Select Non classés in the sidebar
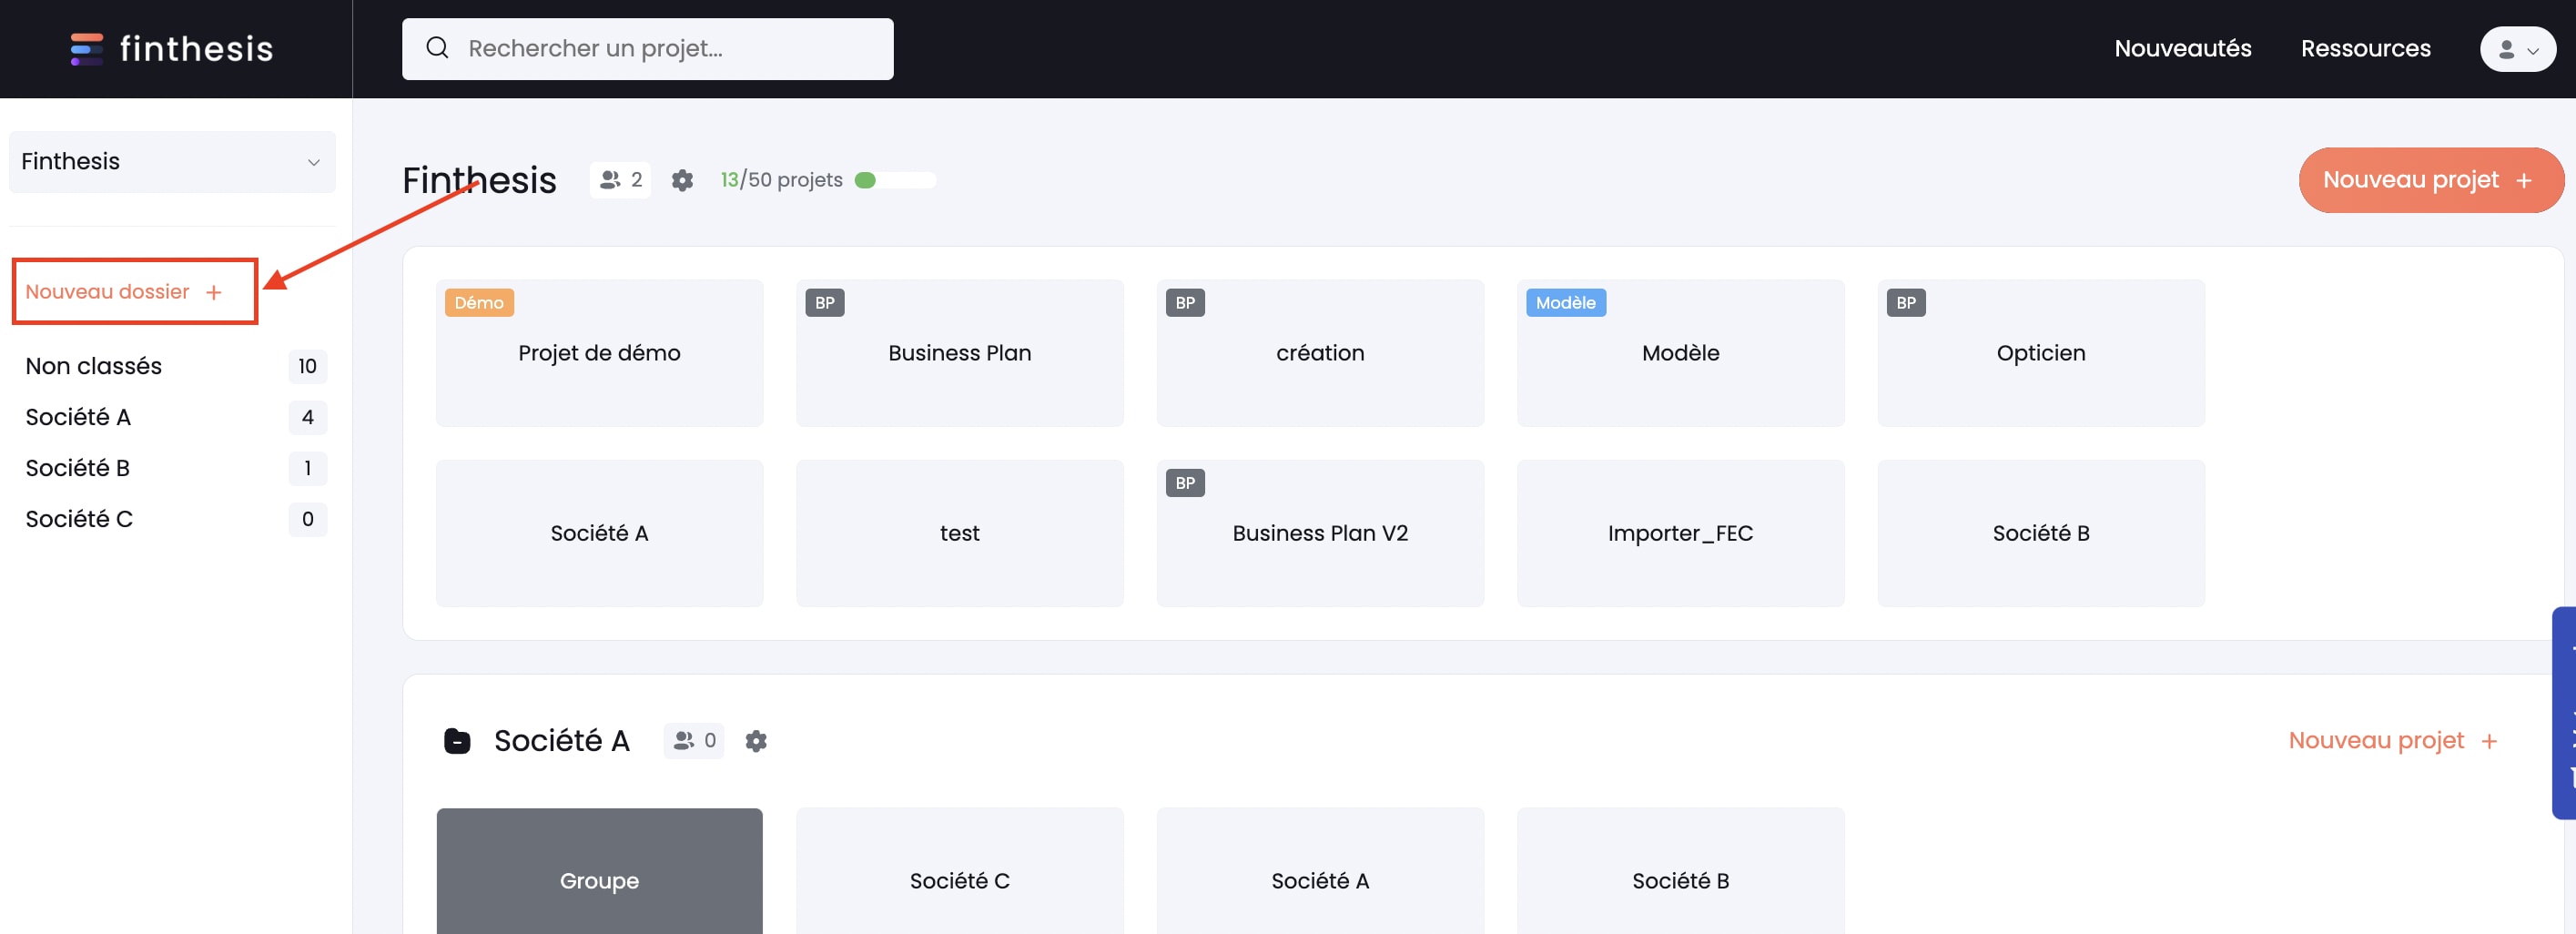2576x934 pixels. click(176, 366)
